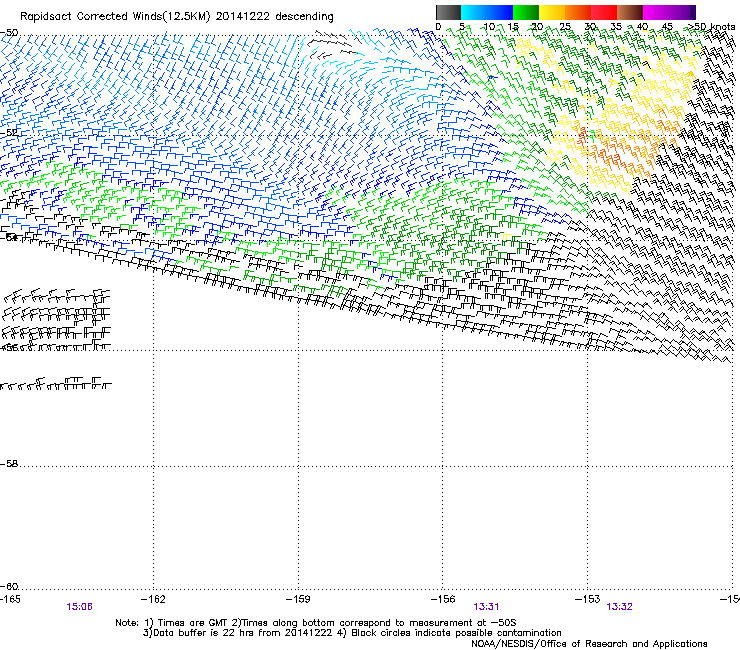Click the legend tick label '10'

[x=489, y=27]
